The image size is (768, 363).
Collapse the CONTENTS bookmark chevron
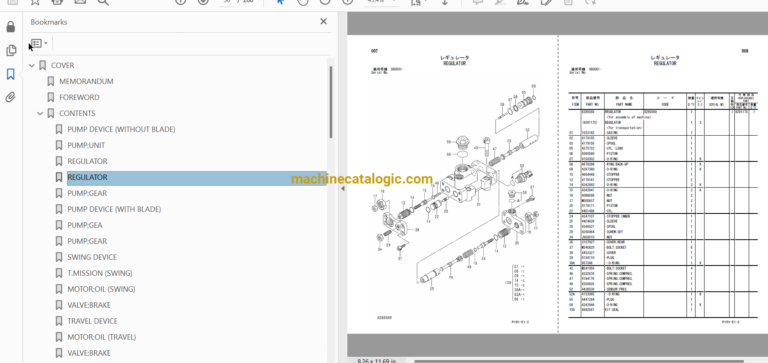(40, 113)
